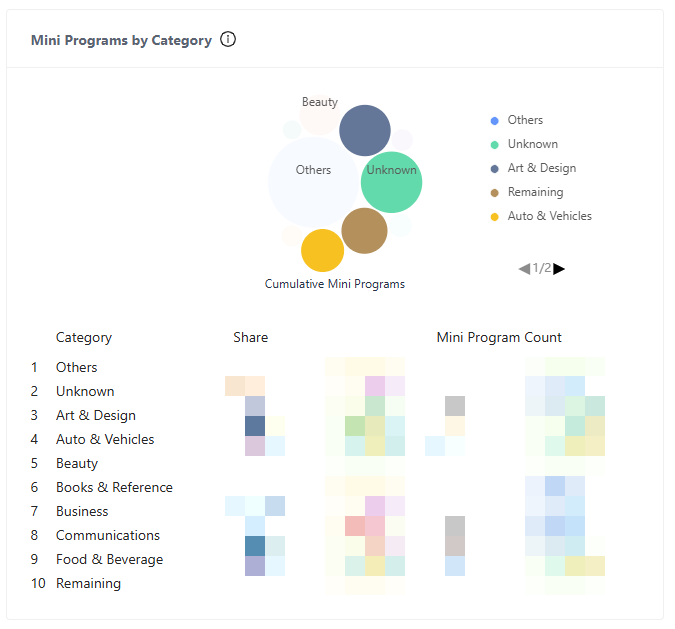This screenshot has width=675, height=629.
Task: Click the yellow Auto & Vehicles bubble
Action: [x=322, y=250]
